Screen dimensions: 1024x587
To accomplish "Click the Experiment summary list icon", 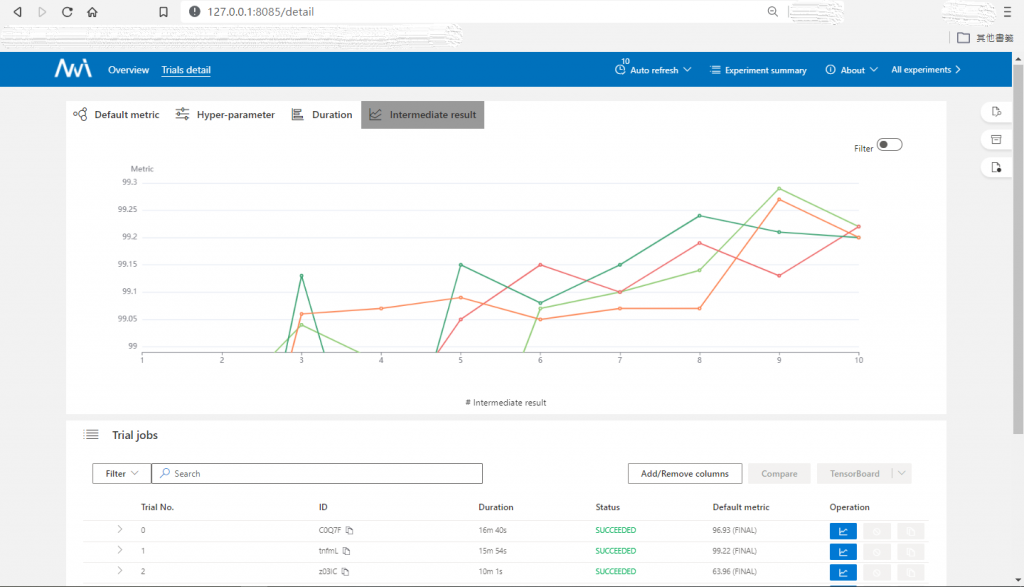I will point(715,69).
